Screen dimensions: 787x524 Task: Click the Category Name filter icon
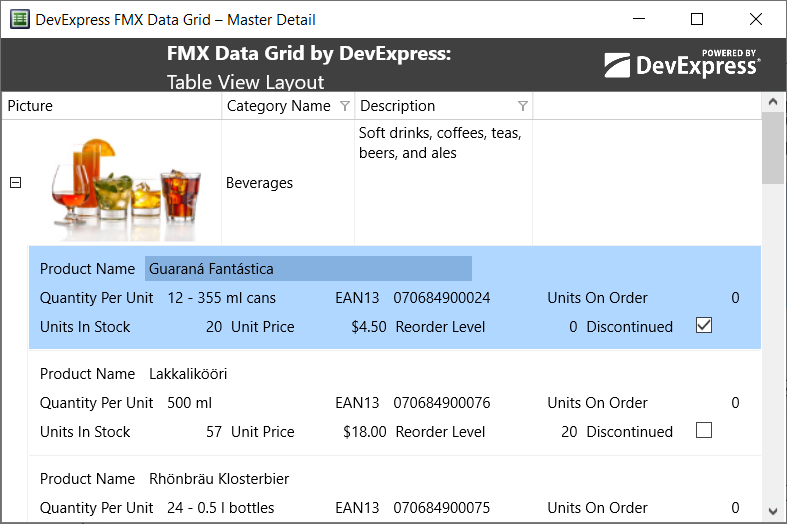point(345,106)
